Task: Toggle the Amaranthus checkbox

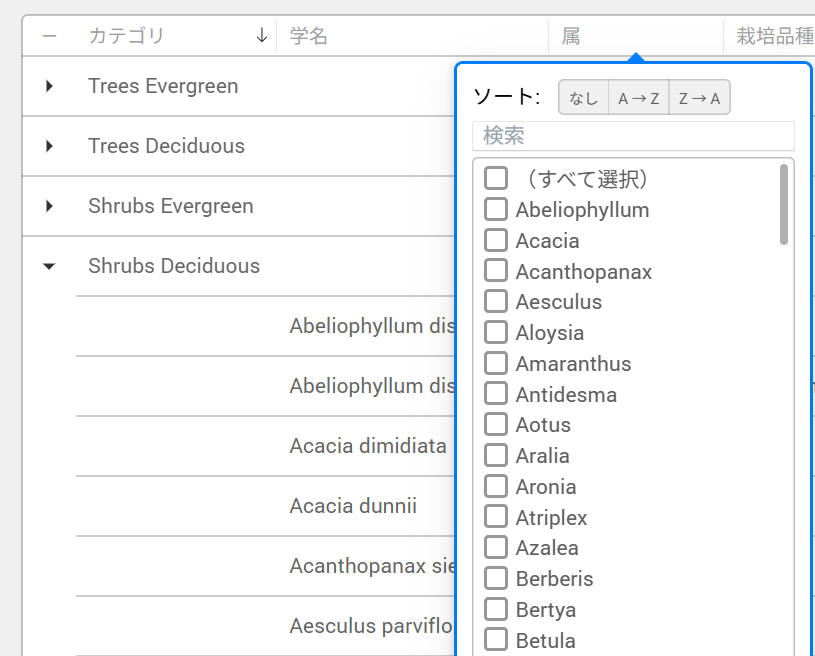Action: 496,364
